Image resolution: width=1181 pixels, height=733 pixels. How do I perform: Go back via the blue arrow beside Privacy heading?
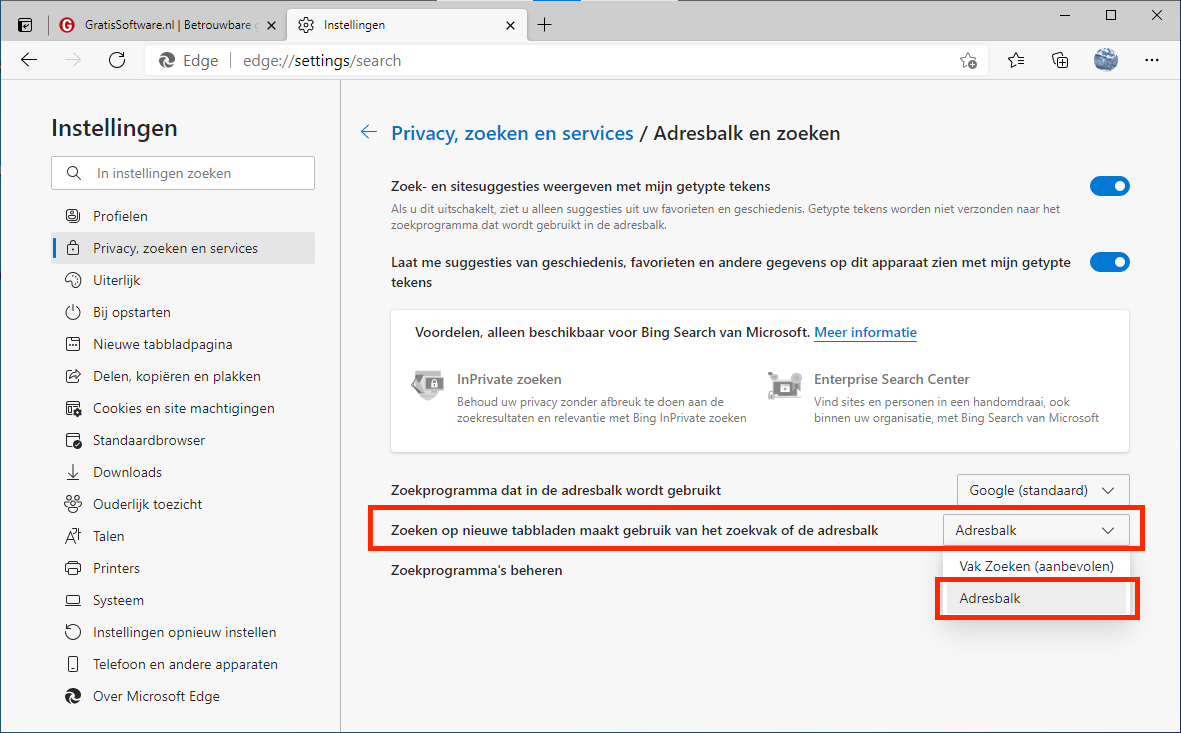[x=369, y=132]
